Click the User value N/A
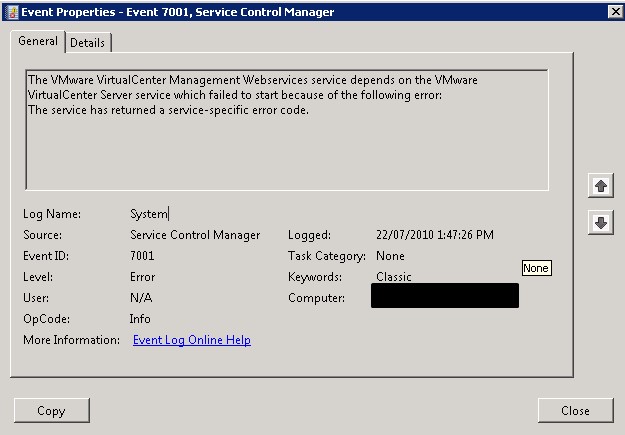625x435 pixels. [x=141, y=298]
